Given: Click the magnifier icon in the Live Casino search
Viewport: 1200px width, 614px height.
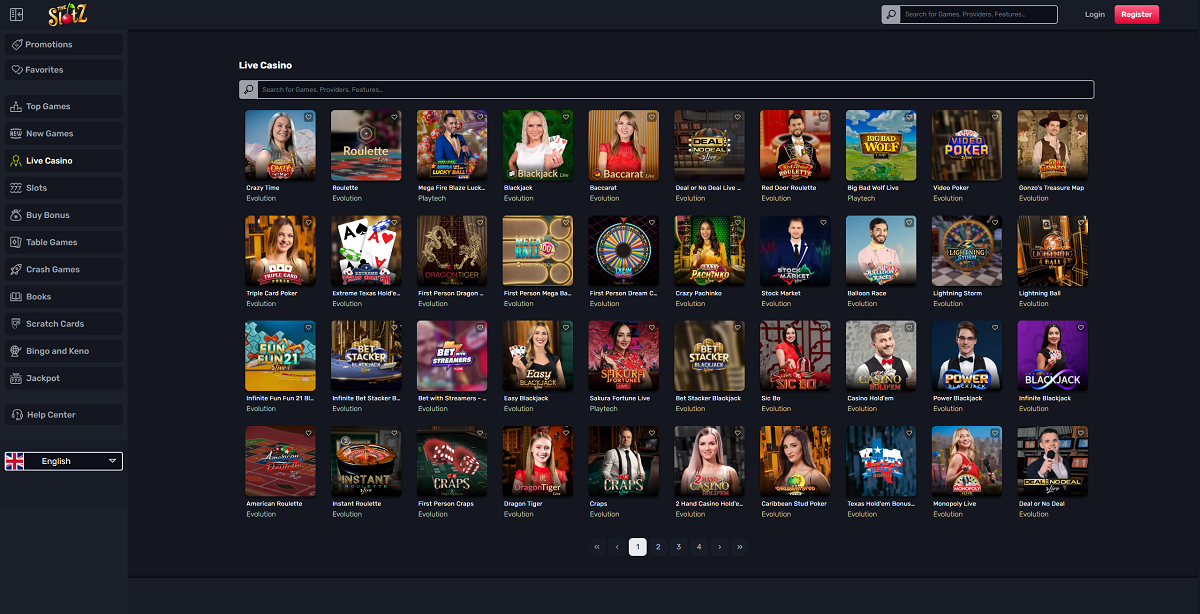Looking at the screenshot, I should point(248,89).
